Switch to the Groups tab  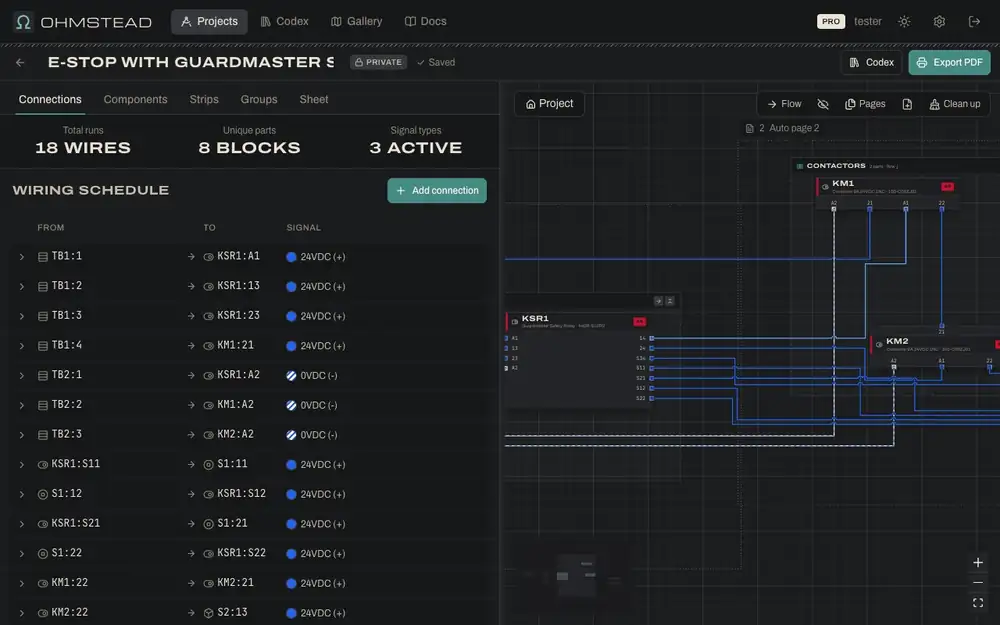(259, 99)
